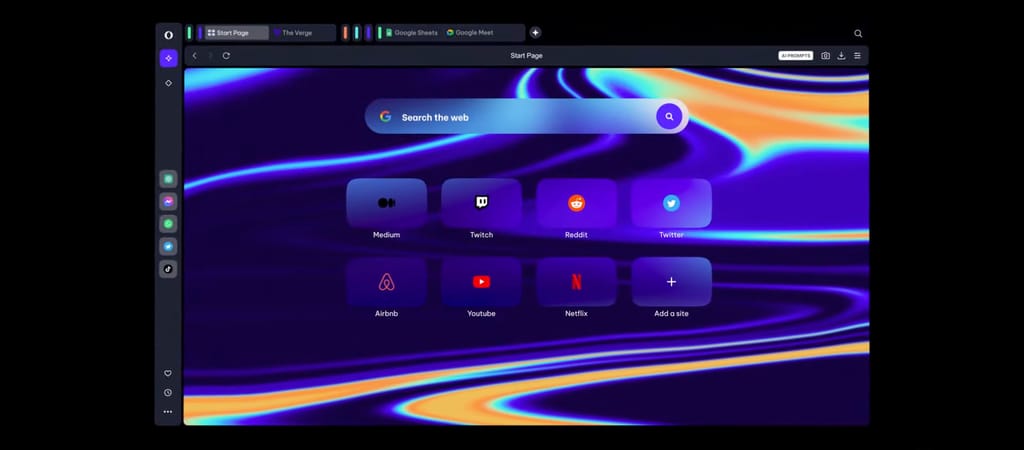Open TikTok in the sidebar

168,268
